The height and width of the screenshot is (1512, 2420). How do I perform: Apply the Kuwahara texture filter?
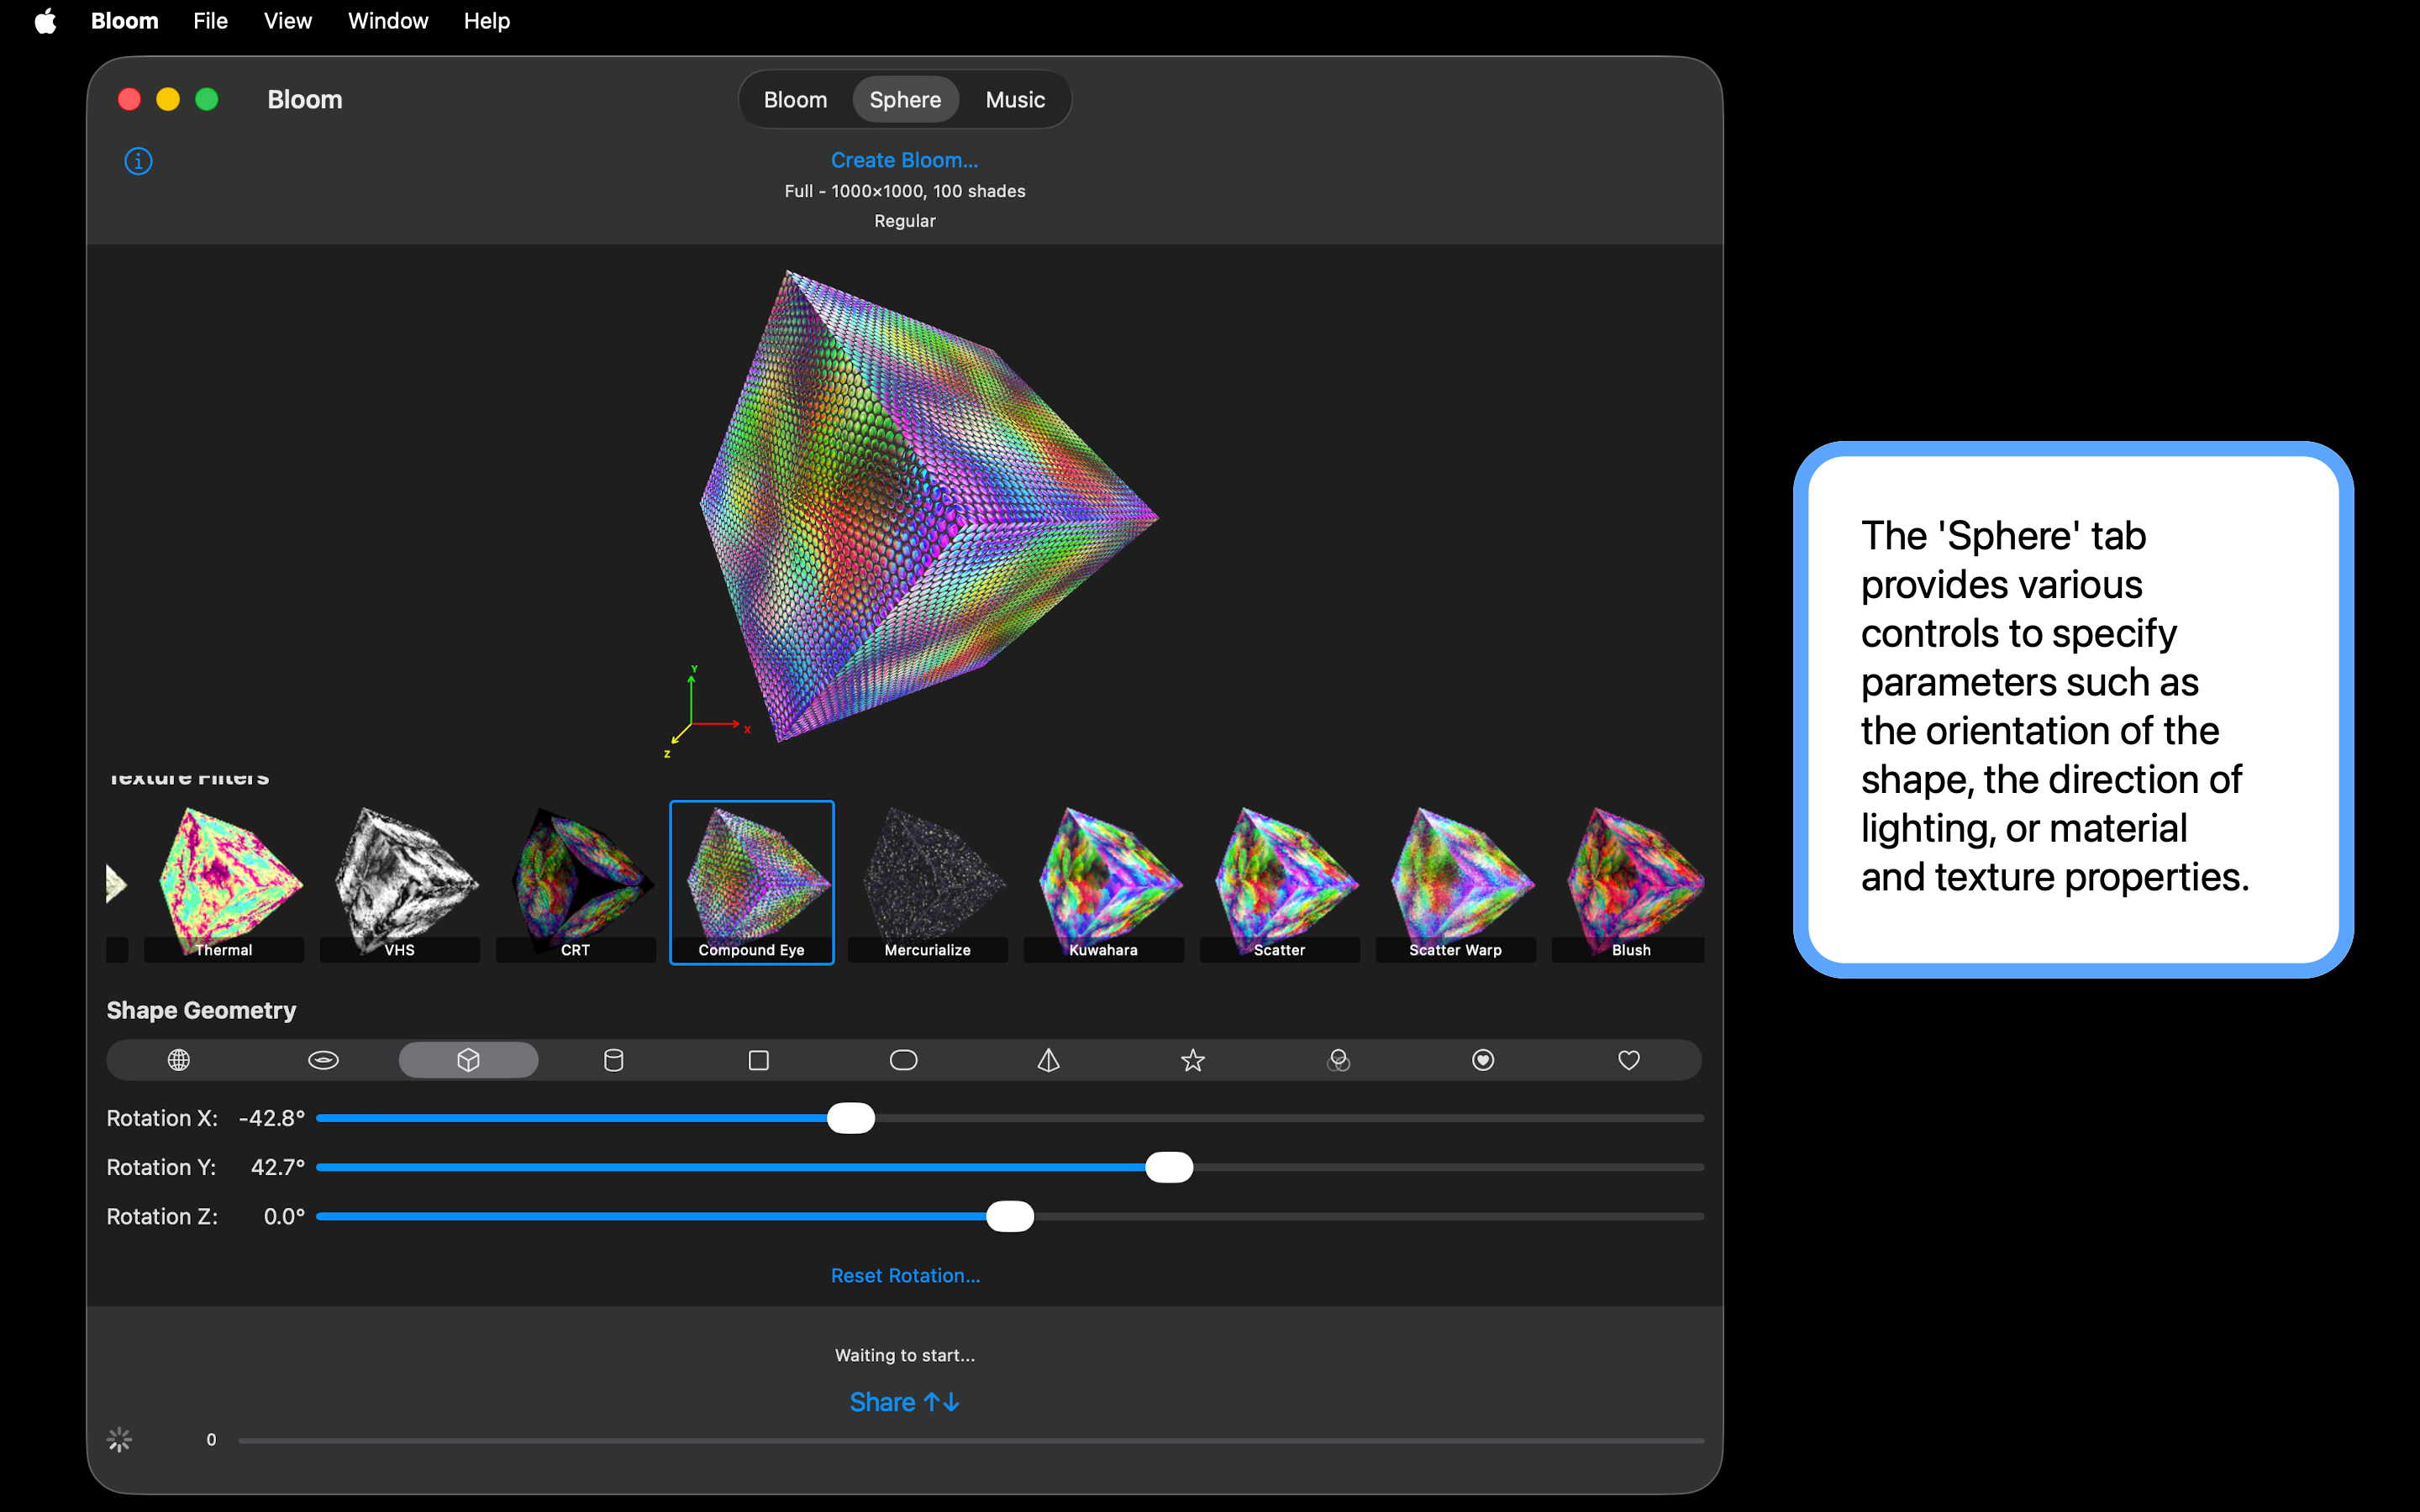point(1104,883)
